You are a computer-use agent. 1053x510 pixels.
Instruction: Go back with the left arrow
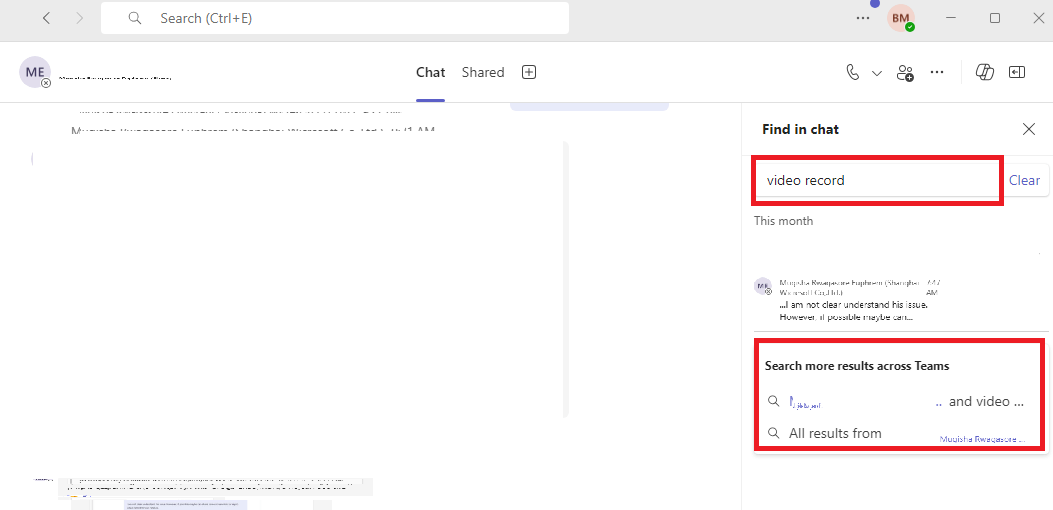(46, 18)
